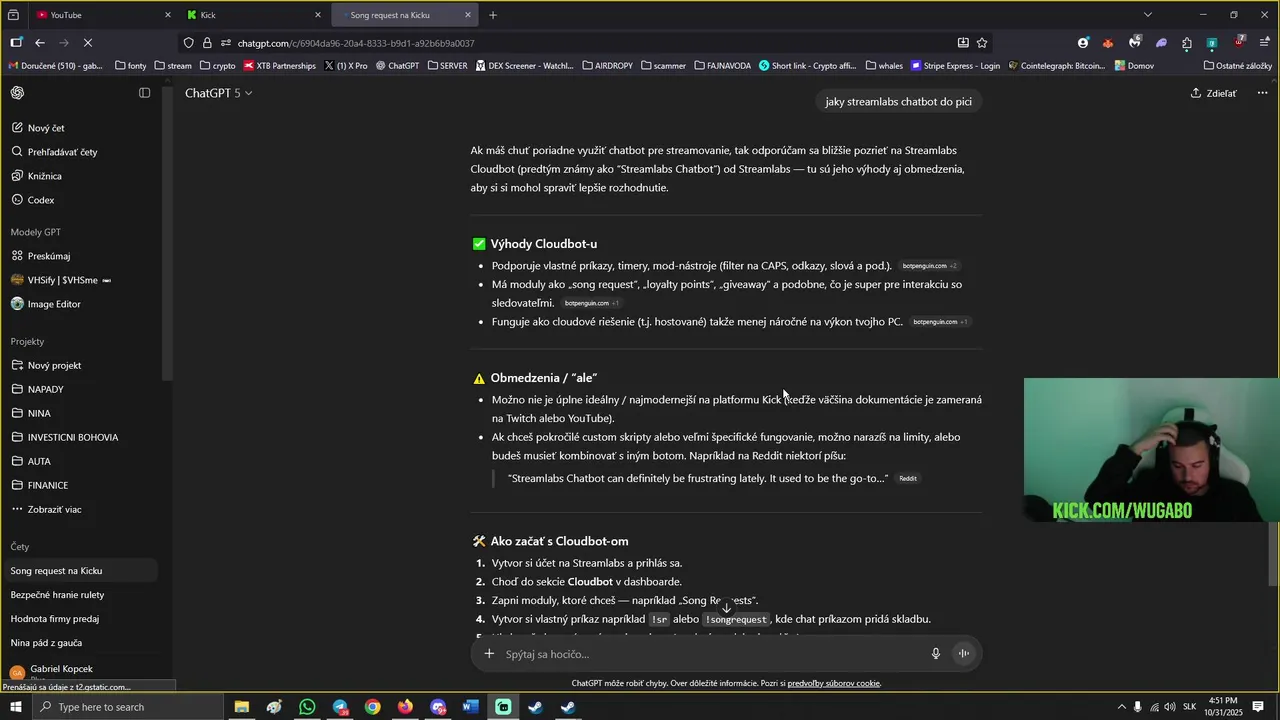Open the chat options three-dot menu
Viewport: 1280px width, 720px height.
[x=1262, y=93]
